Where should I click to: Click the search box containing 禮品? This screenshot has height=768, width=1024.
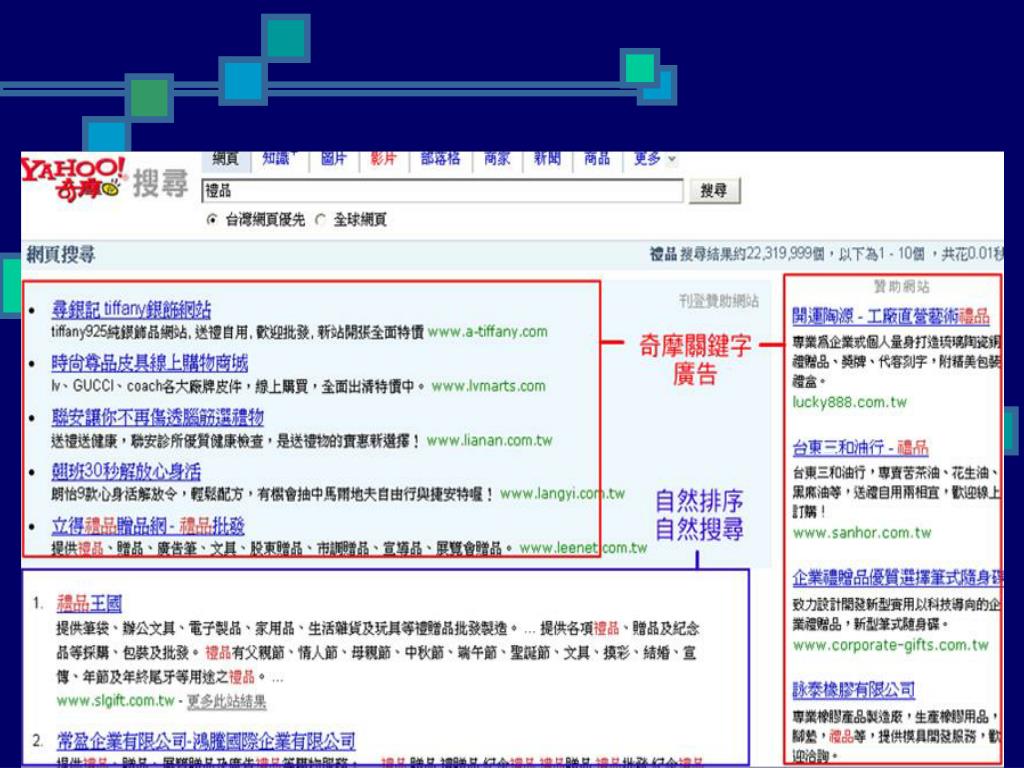pyautogui.click(x=442, y=191)
